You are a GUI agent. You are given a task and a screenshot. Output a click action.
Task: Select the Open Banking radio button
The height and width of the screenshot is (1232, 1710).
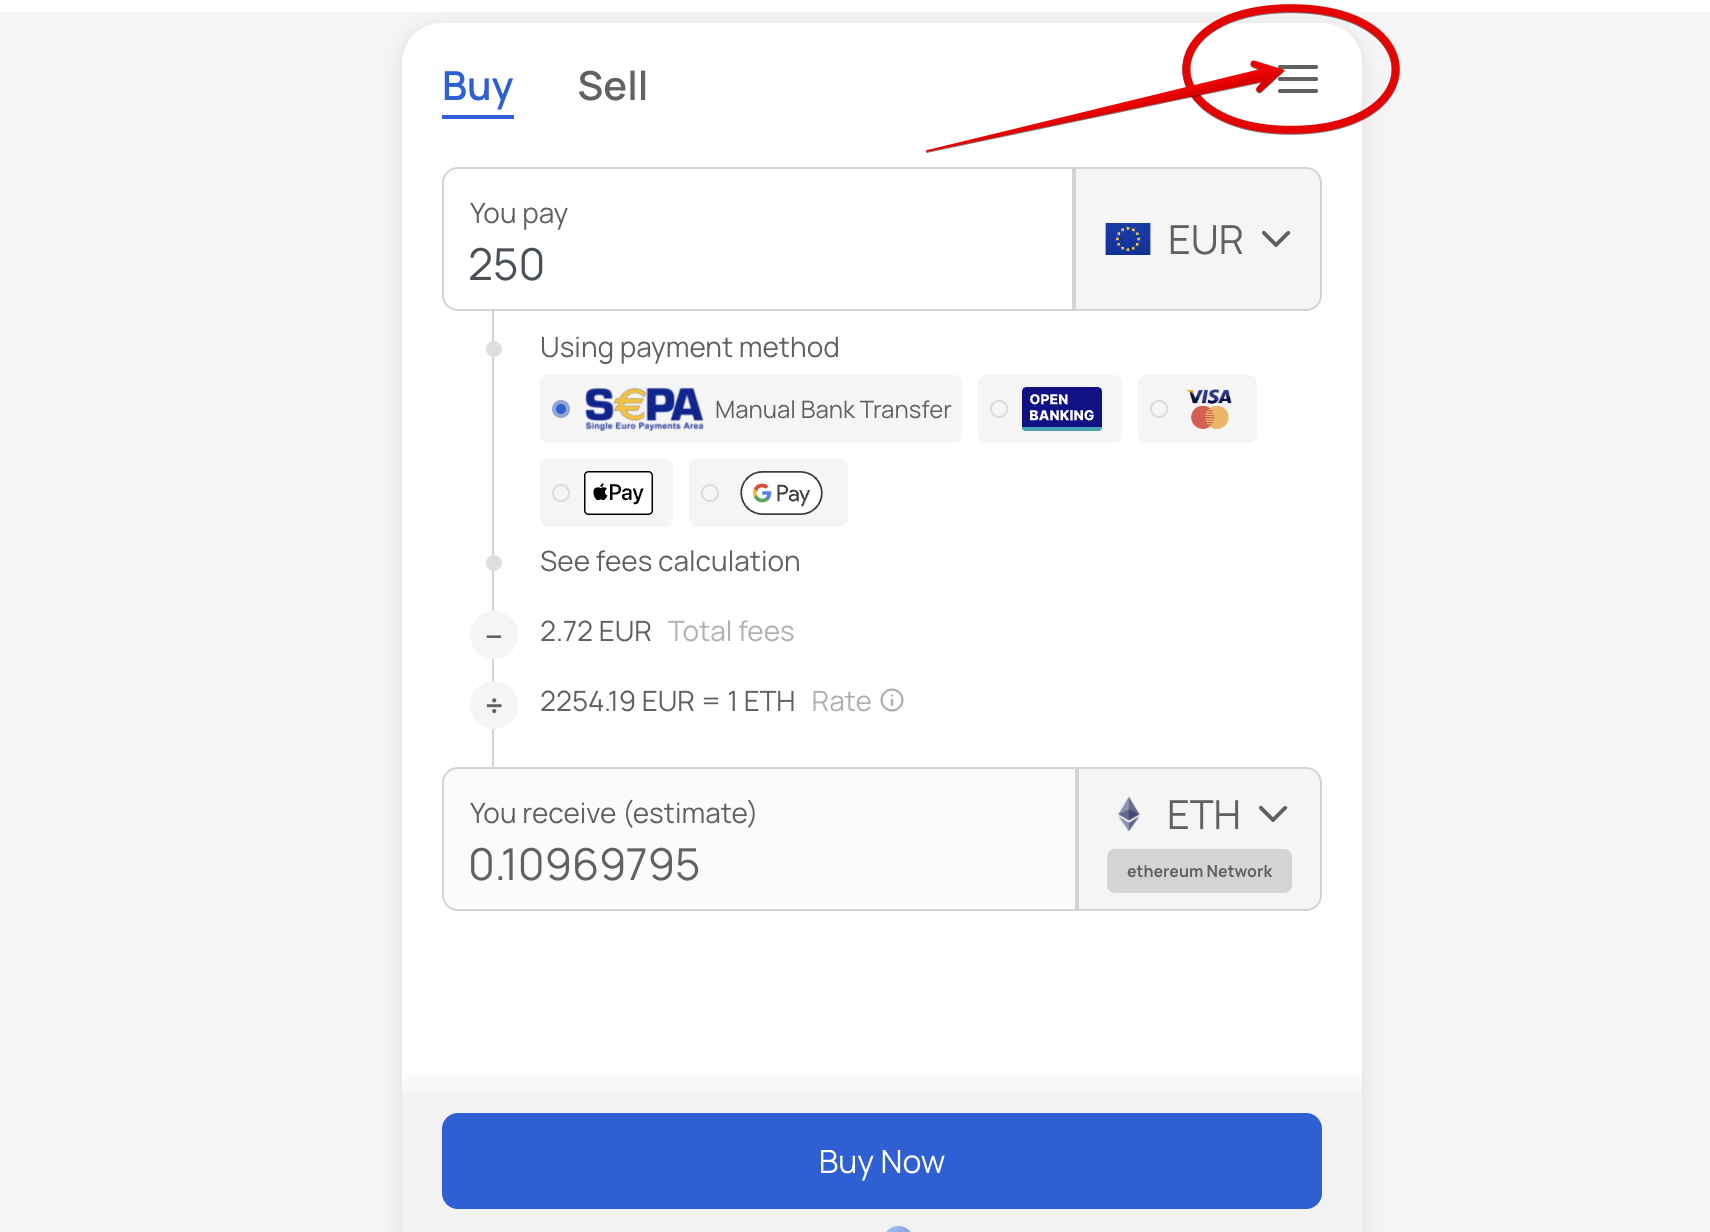pyautogui.click(x=999, y=409)
